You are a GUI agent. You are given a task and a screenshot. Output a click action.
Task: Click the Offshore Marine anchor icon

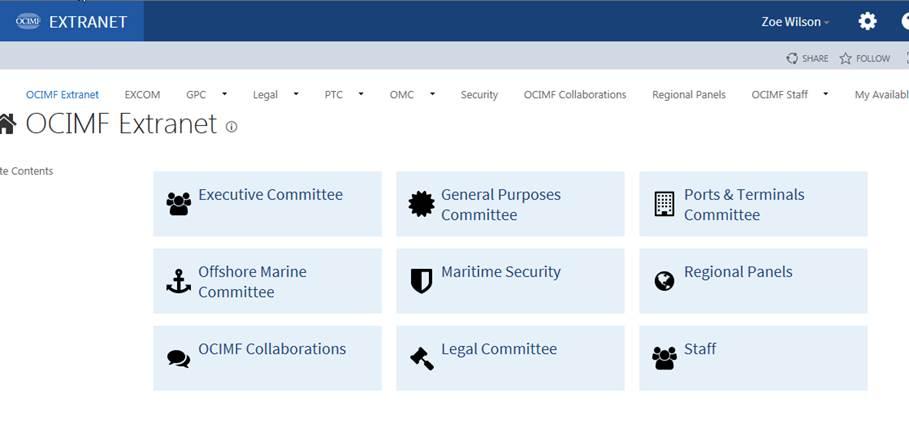pos(179,281)
